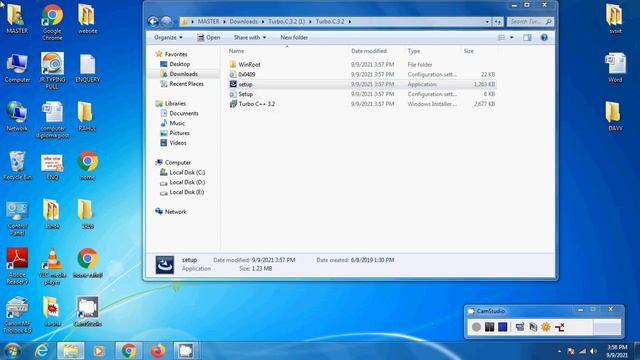The height and width of the screenshot is (360, 640).
Task: Select VLC media player desktop icon
Action: pos(52,266)
